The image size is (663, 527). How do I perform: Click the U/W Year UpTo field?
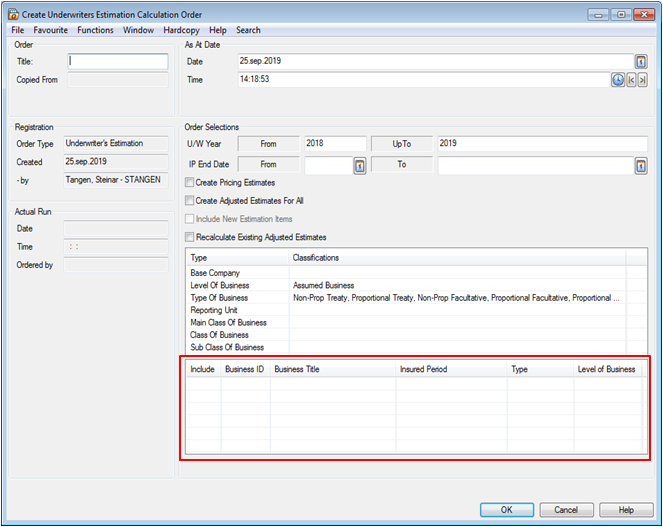[541, 144]
